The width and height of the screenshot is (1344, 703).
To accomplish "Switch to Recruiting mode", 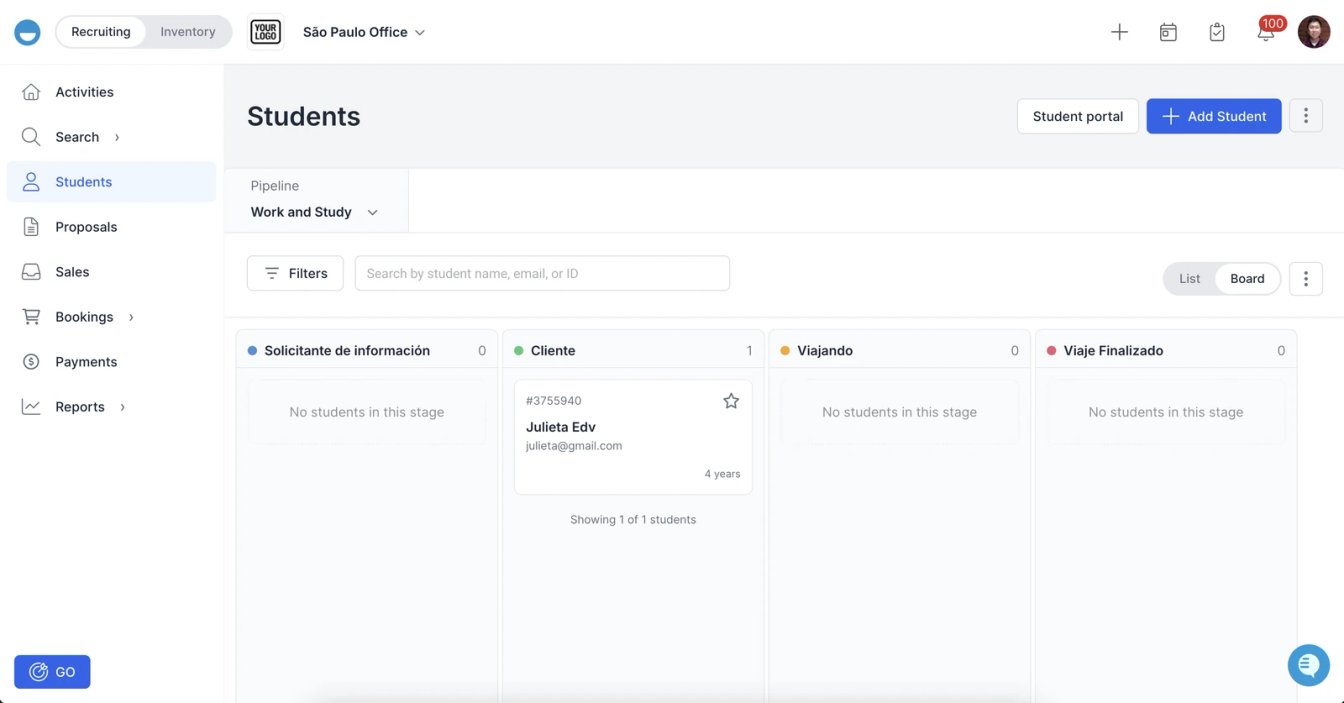I will pos(101,32).
